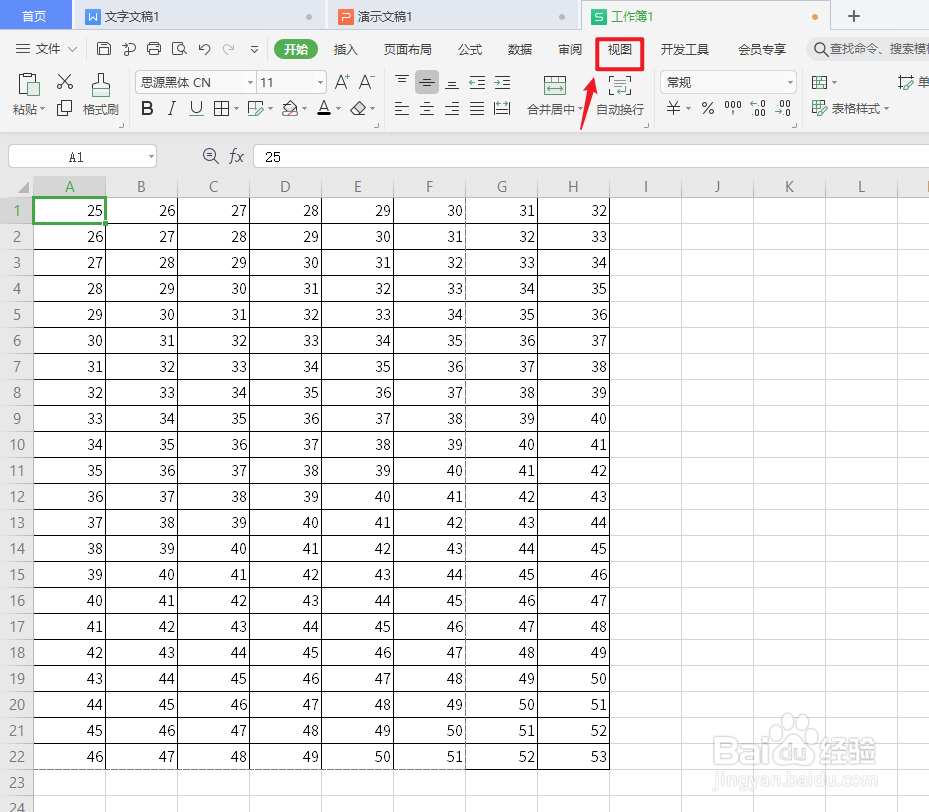Decrease font size with A- icon
This screenshot has height=812, width=929.
coord(367,82)
